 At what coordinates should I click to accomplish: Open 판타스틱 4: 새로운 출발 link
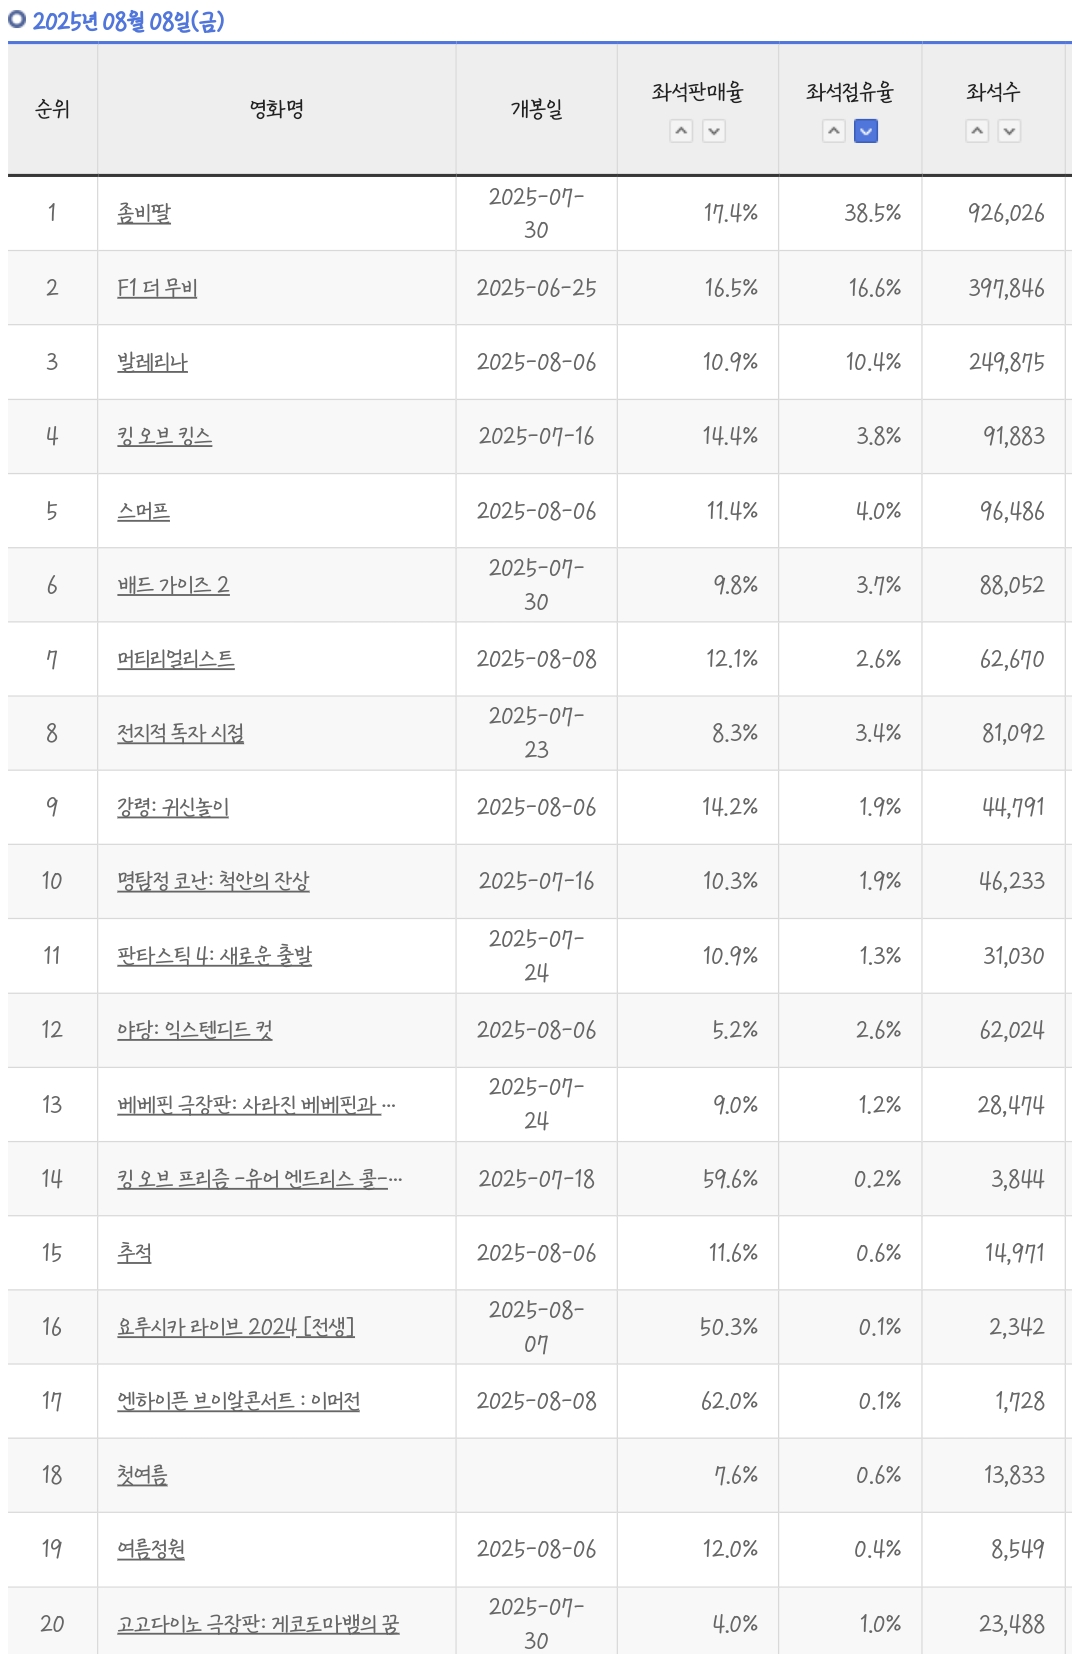(x=214, y=956)
